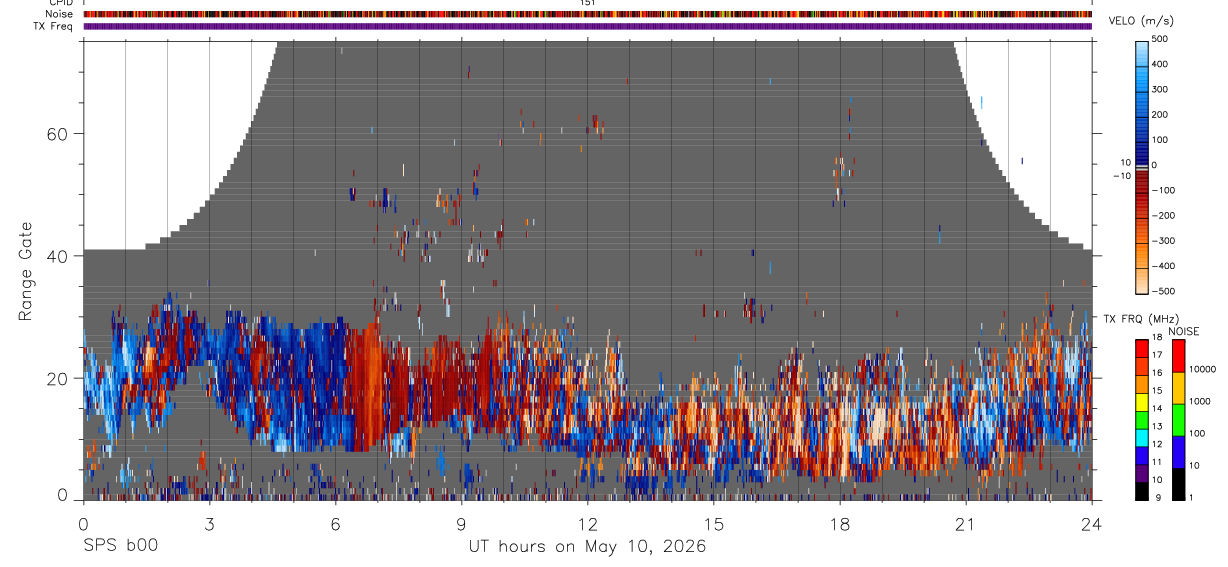The height and width of the screenshot is (567, 1228).
Task: Click the multicolored Noise strip above the plot
Action: coord(588,14)
